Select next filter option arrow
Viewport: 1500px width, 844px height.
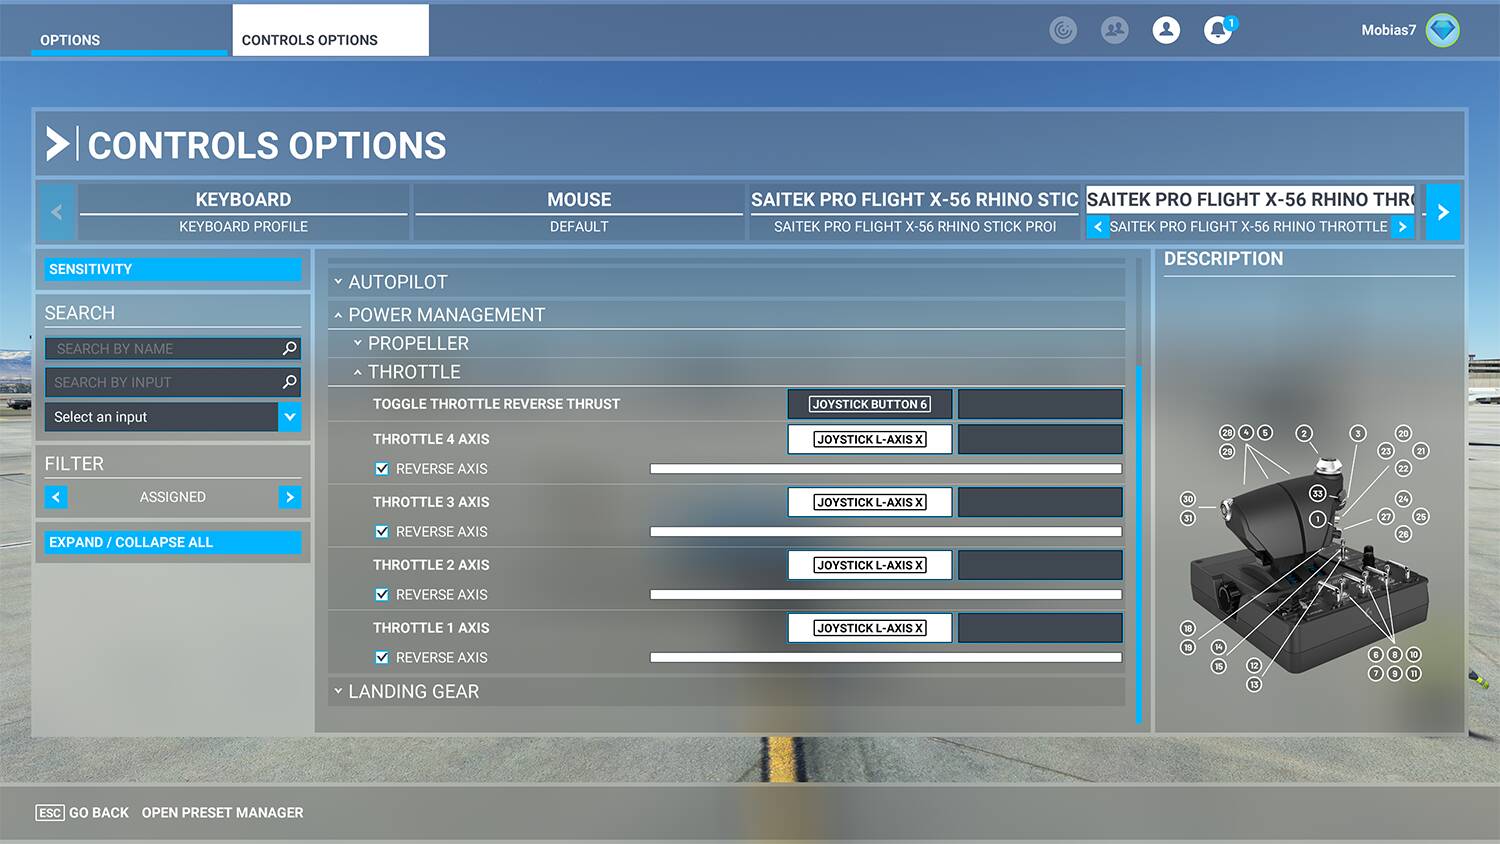point(290,497)
